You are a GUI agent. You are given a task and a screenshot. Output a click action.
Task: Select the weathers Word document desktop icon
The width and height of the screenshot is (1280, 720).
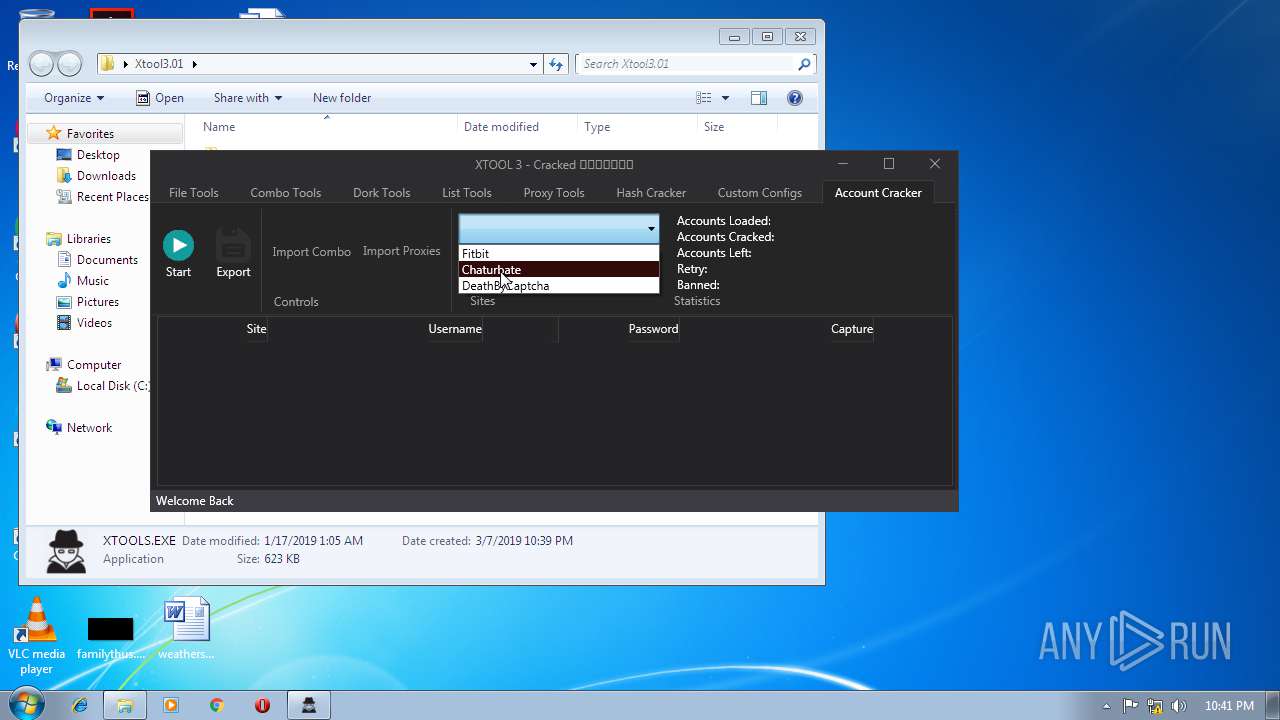tap(186, 629)
